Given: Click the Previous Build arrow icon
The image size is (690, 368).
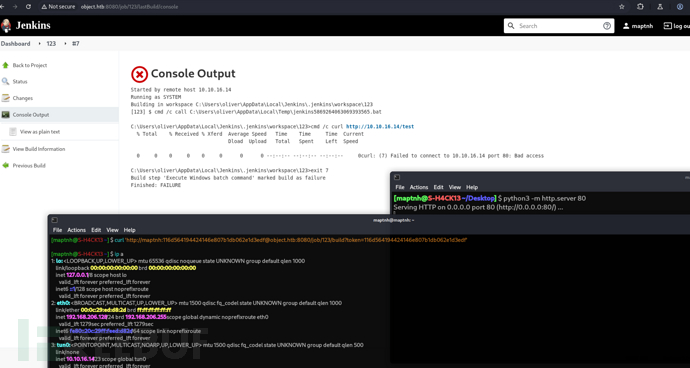Looking at the screenshot, I should coord(5,166).
